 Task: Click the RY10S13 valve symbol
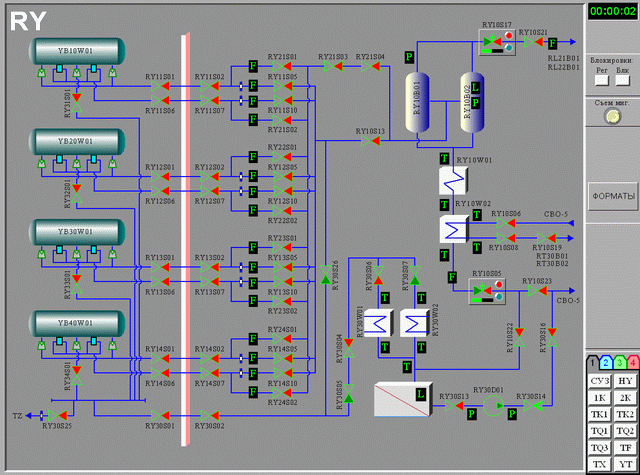tap(371, 141)
